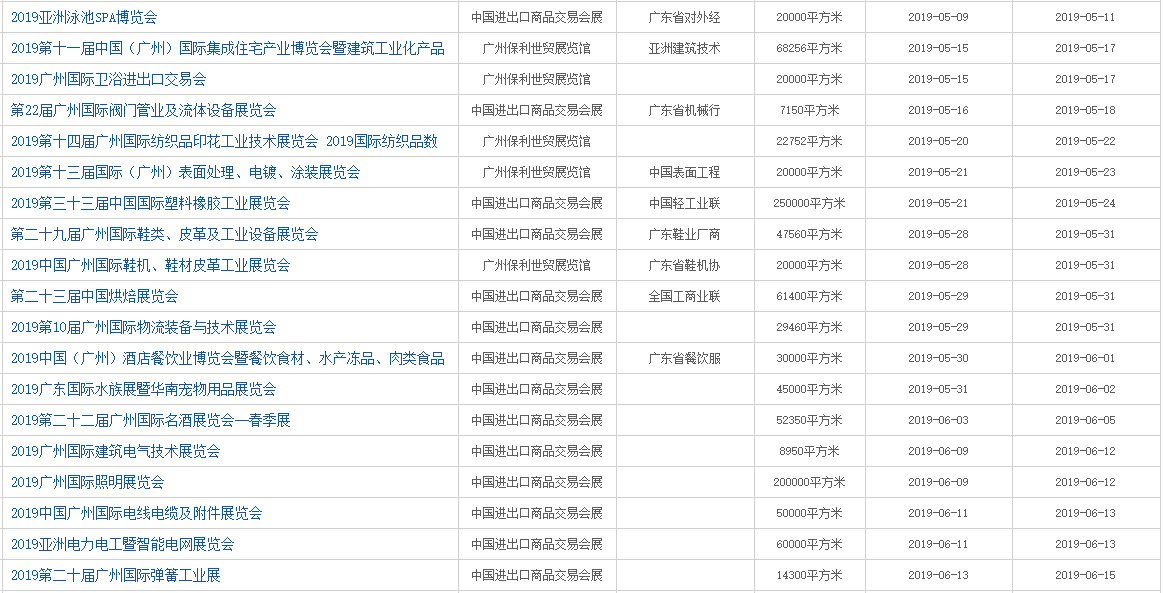The image size is (1164, 593).
Task: Open 2019广东国际水族展暨华南宠物用品展览会 link
Action: [143, 390]
